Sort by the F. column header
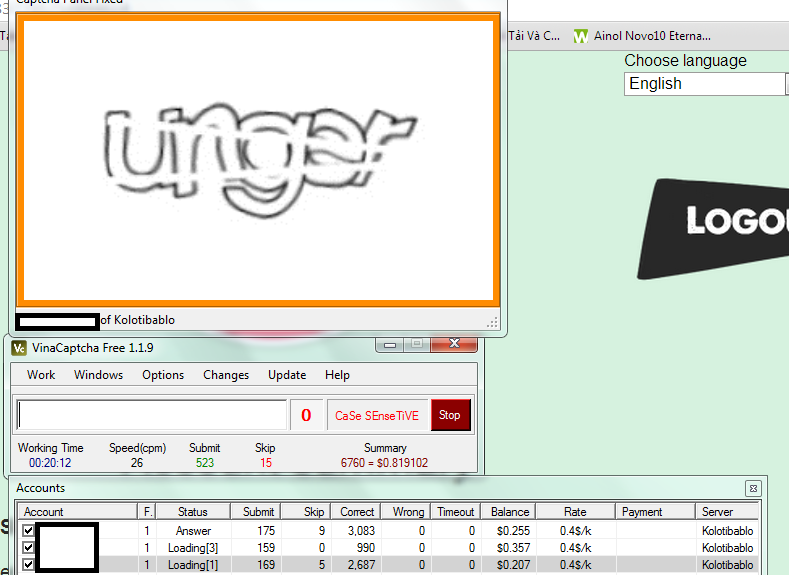Viewport: 789px width, 575px height. pyautogui.click(x=147, y=512)
